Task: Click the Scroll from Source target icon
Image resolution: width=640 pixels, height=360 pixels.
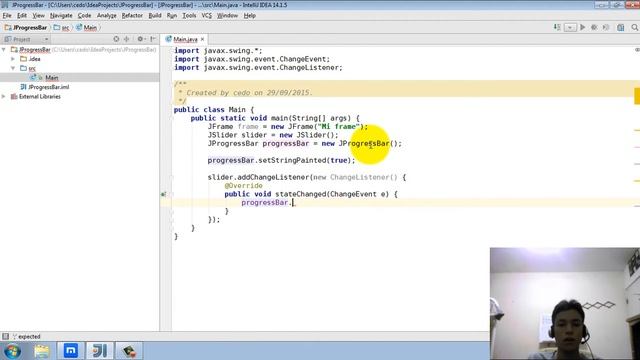Action: click(x=116, y=39)
